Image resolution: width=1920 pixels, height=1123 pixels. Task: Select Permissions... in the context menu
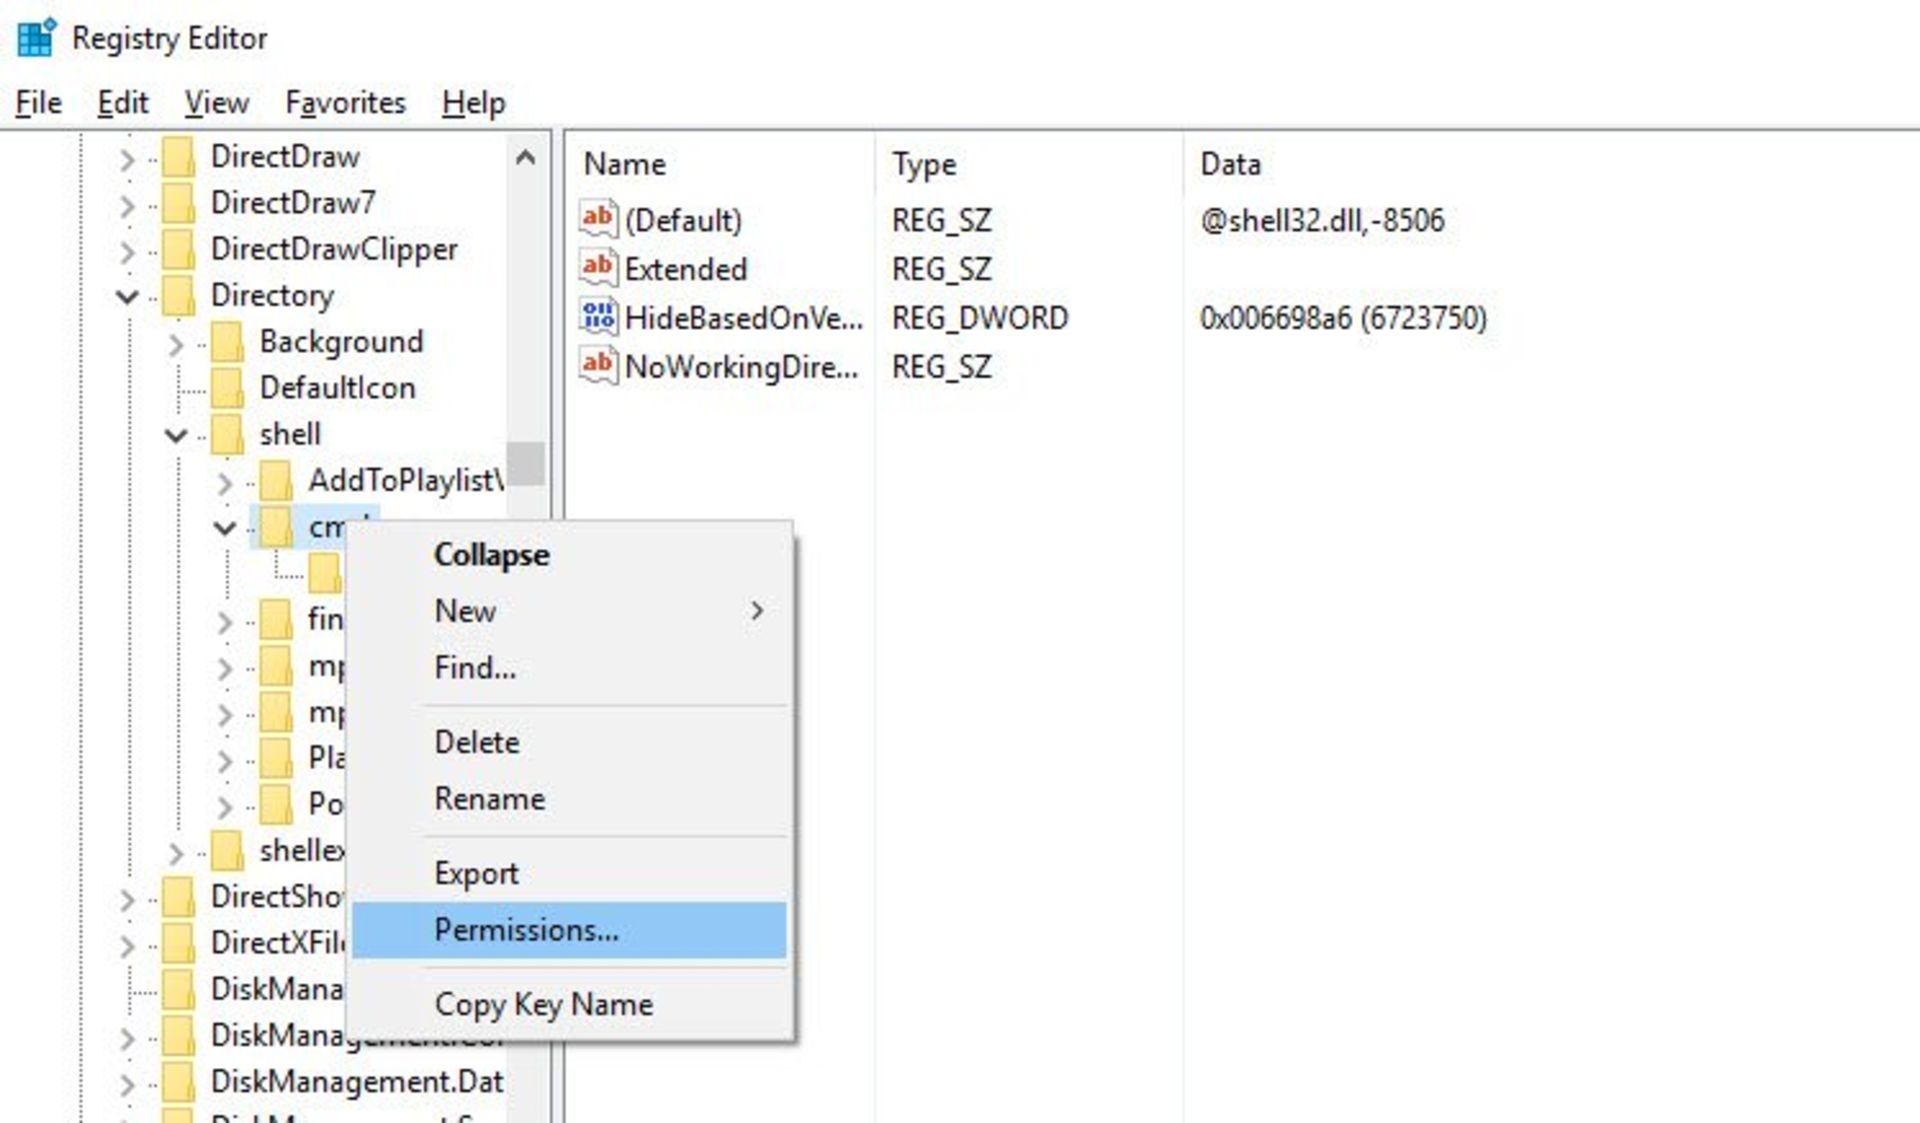569,930
